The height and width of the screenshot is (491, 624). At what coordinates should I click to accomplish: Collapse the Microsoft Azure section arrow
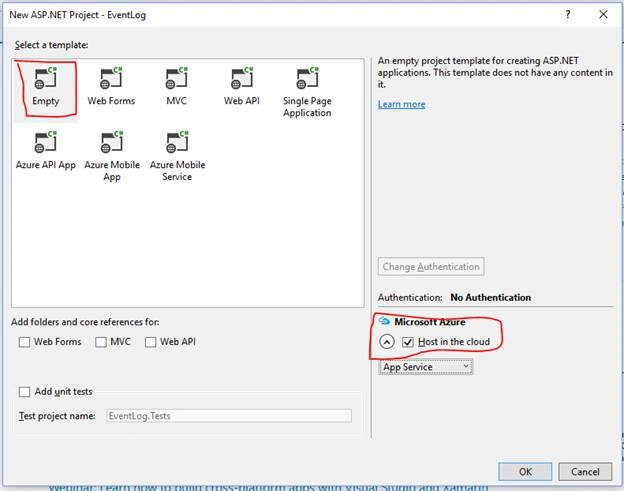click(x=387, y=342)
